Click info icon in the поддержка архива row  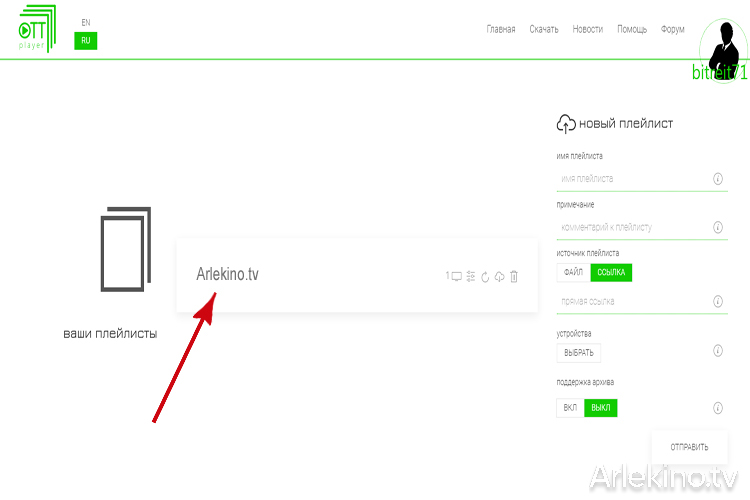[x=717, y=408]
